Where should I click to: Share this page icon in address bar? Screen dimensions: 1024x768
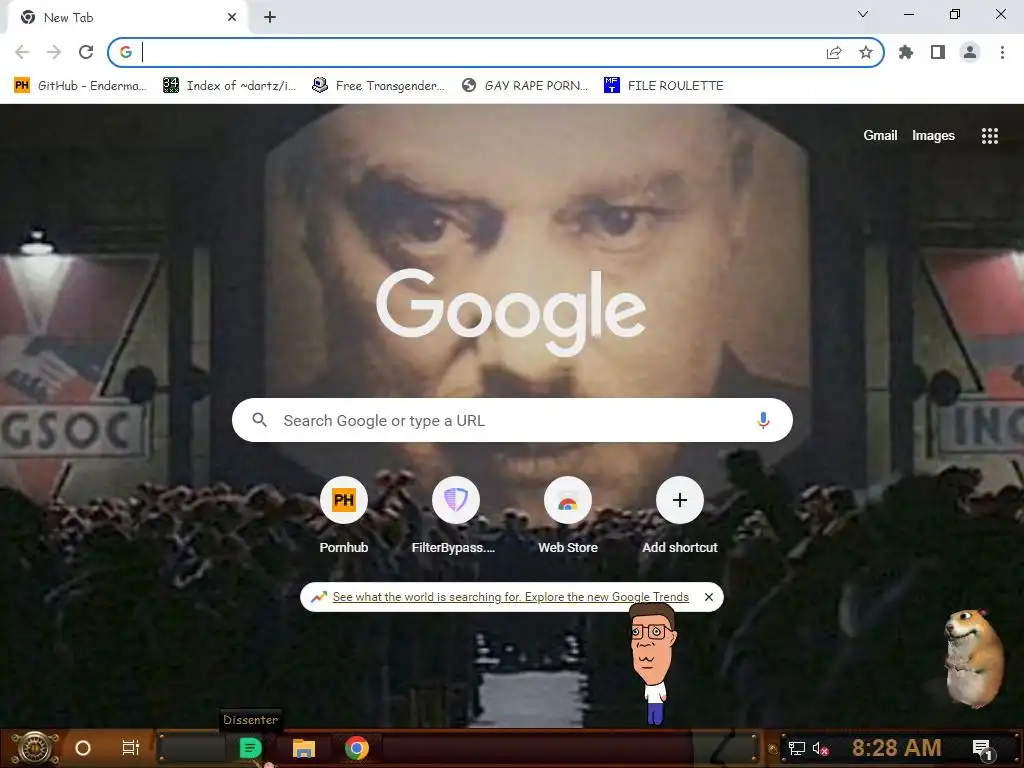[x=834, y=53]
